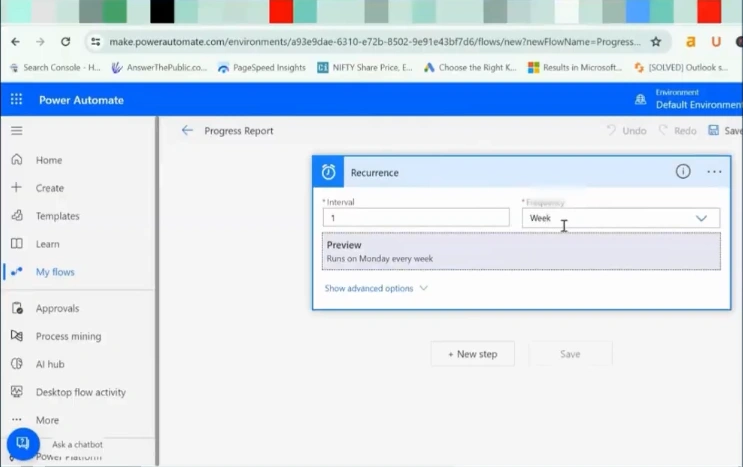The width and height of the screenshot is (743, 467).
Task: Bookmark this page with star icon
Action: (656, 42)
